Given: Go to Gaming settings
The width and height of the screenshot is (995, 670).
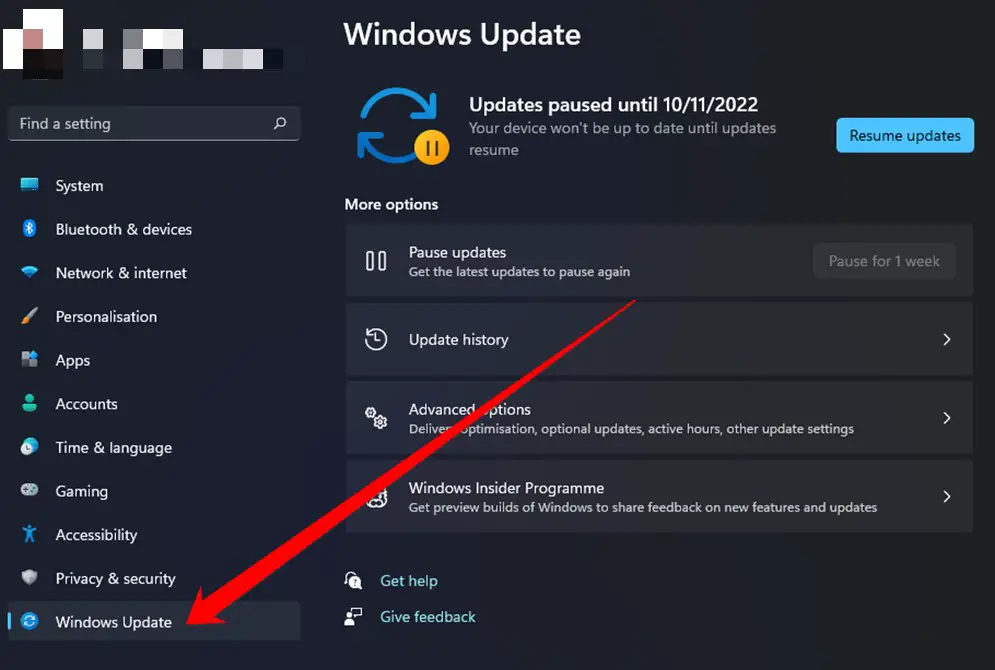Looking at the screenshot, I should (x=154, y=491).
